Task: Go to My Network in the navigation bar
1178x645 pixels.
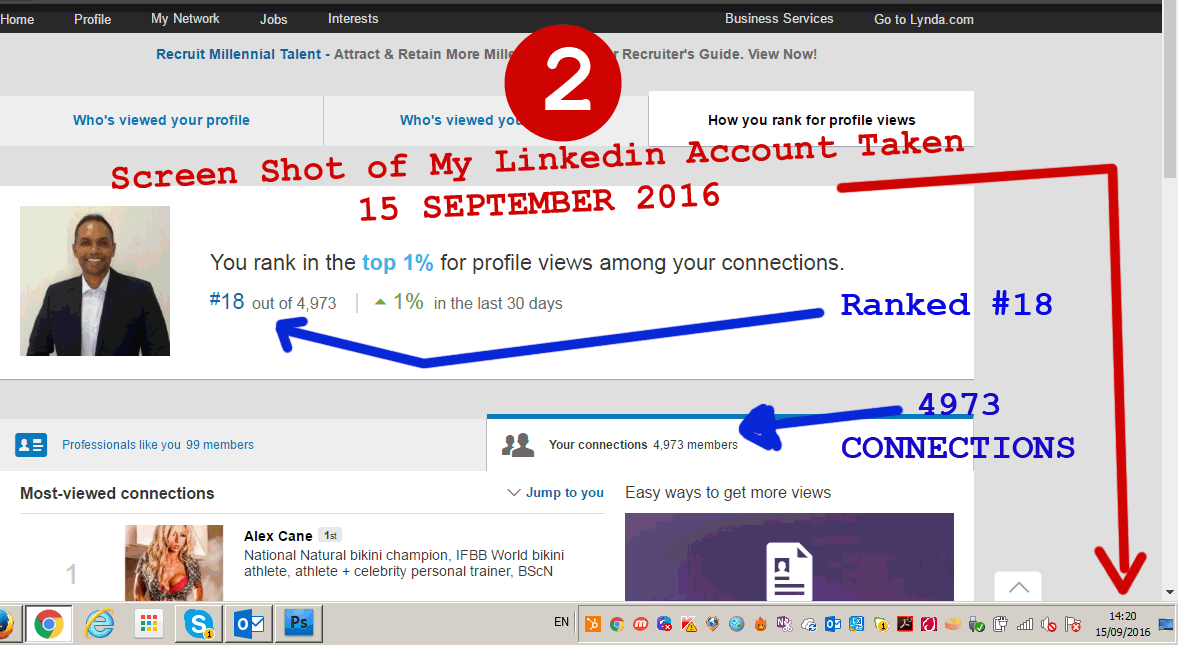Action: [185, 19]
